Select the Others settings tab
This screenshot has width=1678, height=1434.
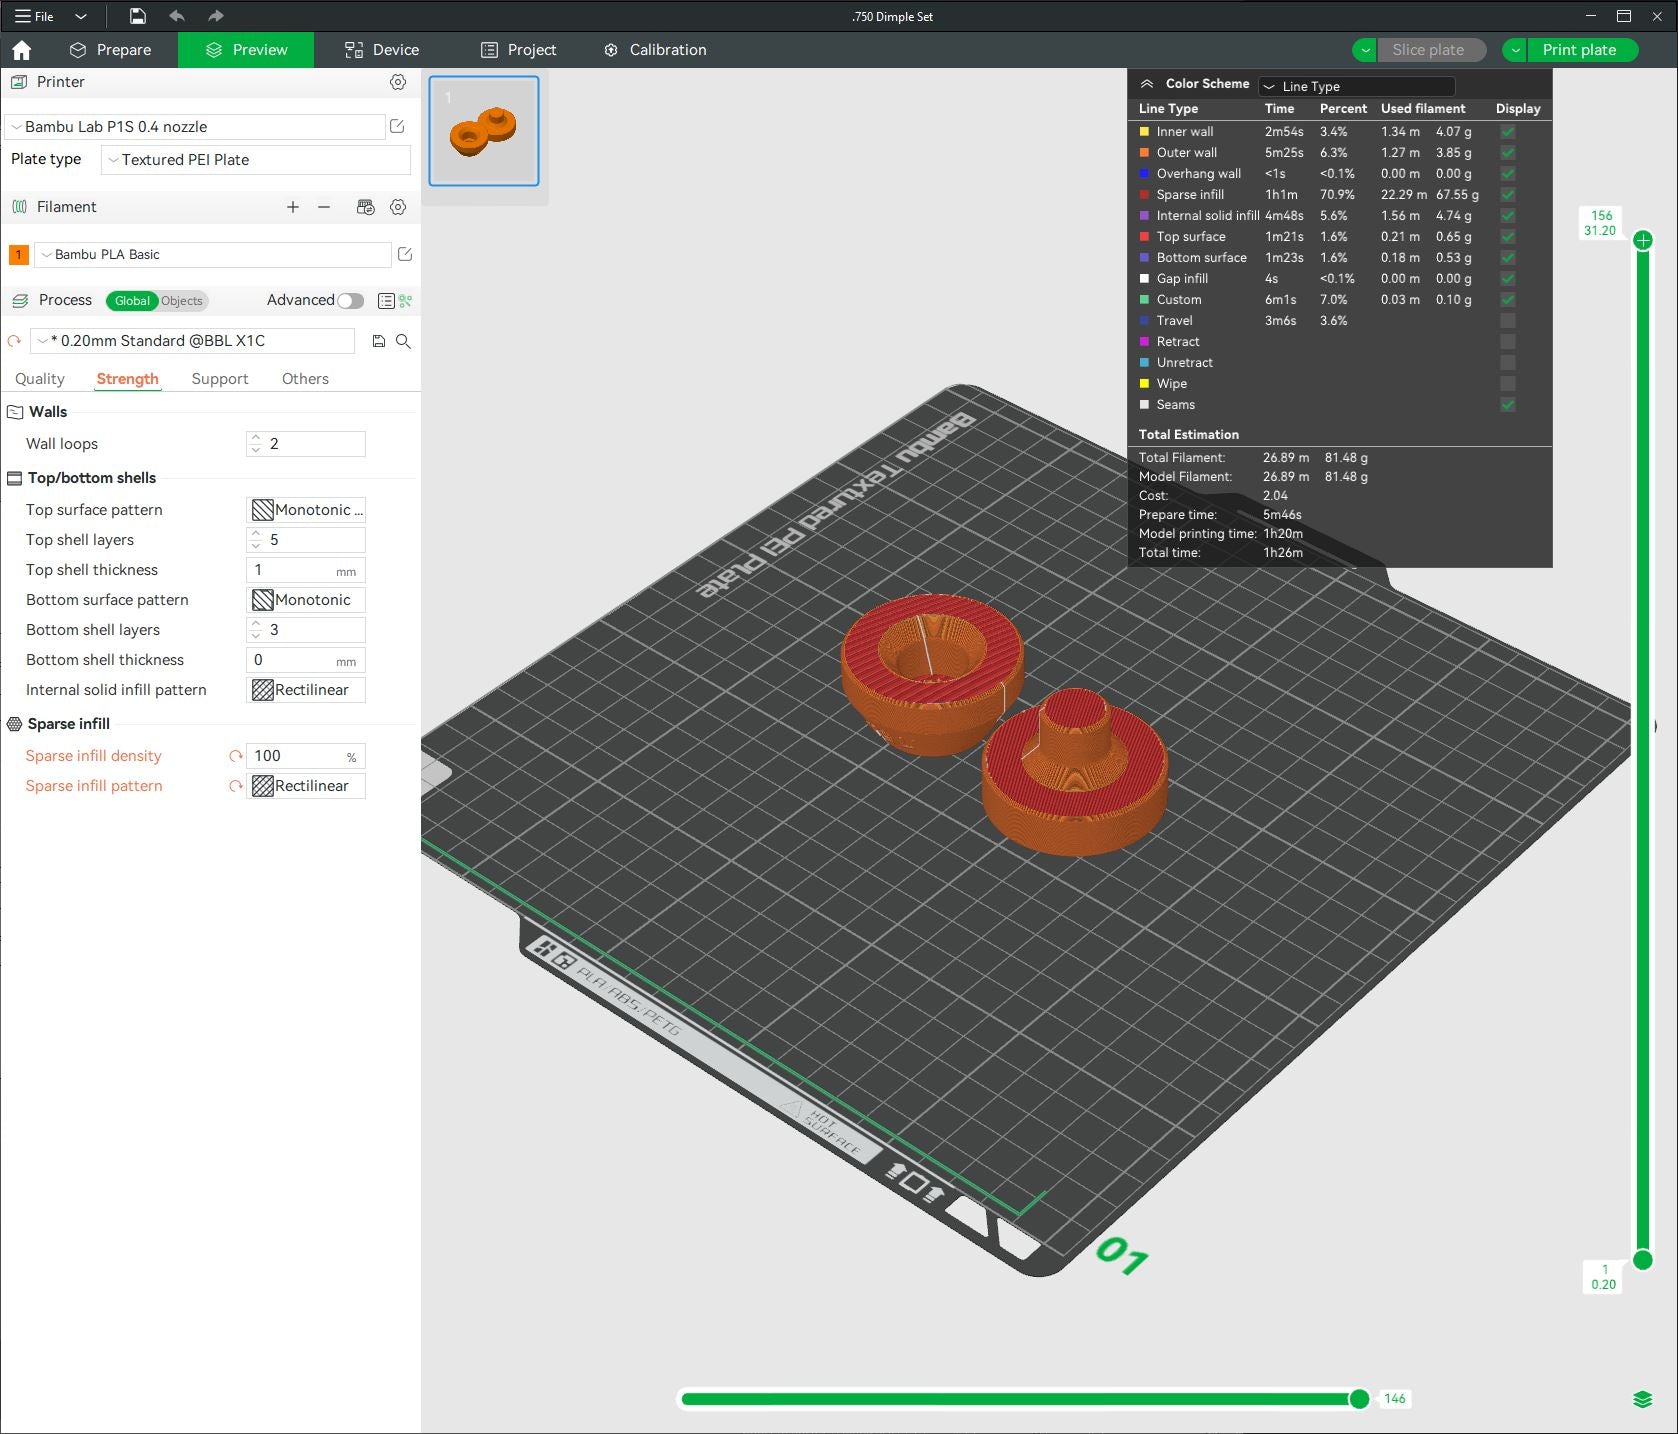(x=305, y=379)
